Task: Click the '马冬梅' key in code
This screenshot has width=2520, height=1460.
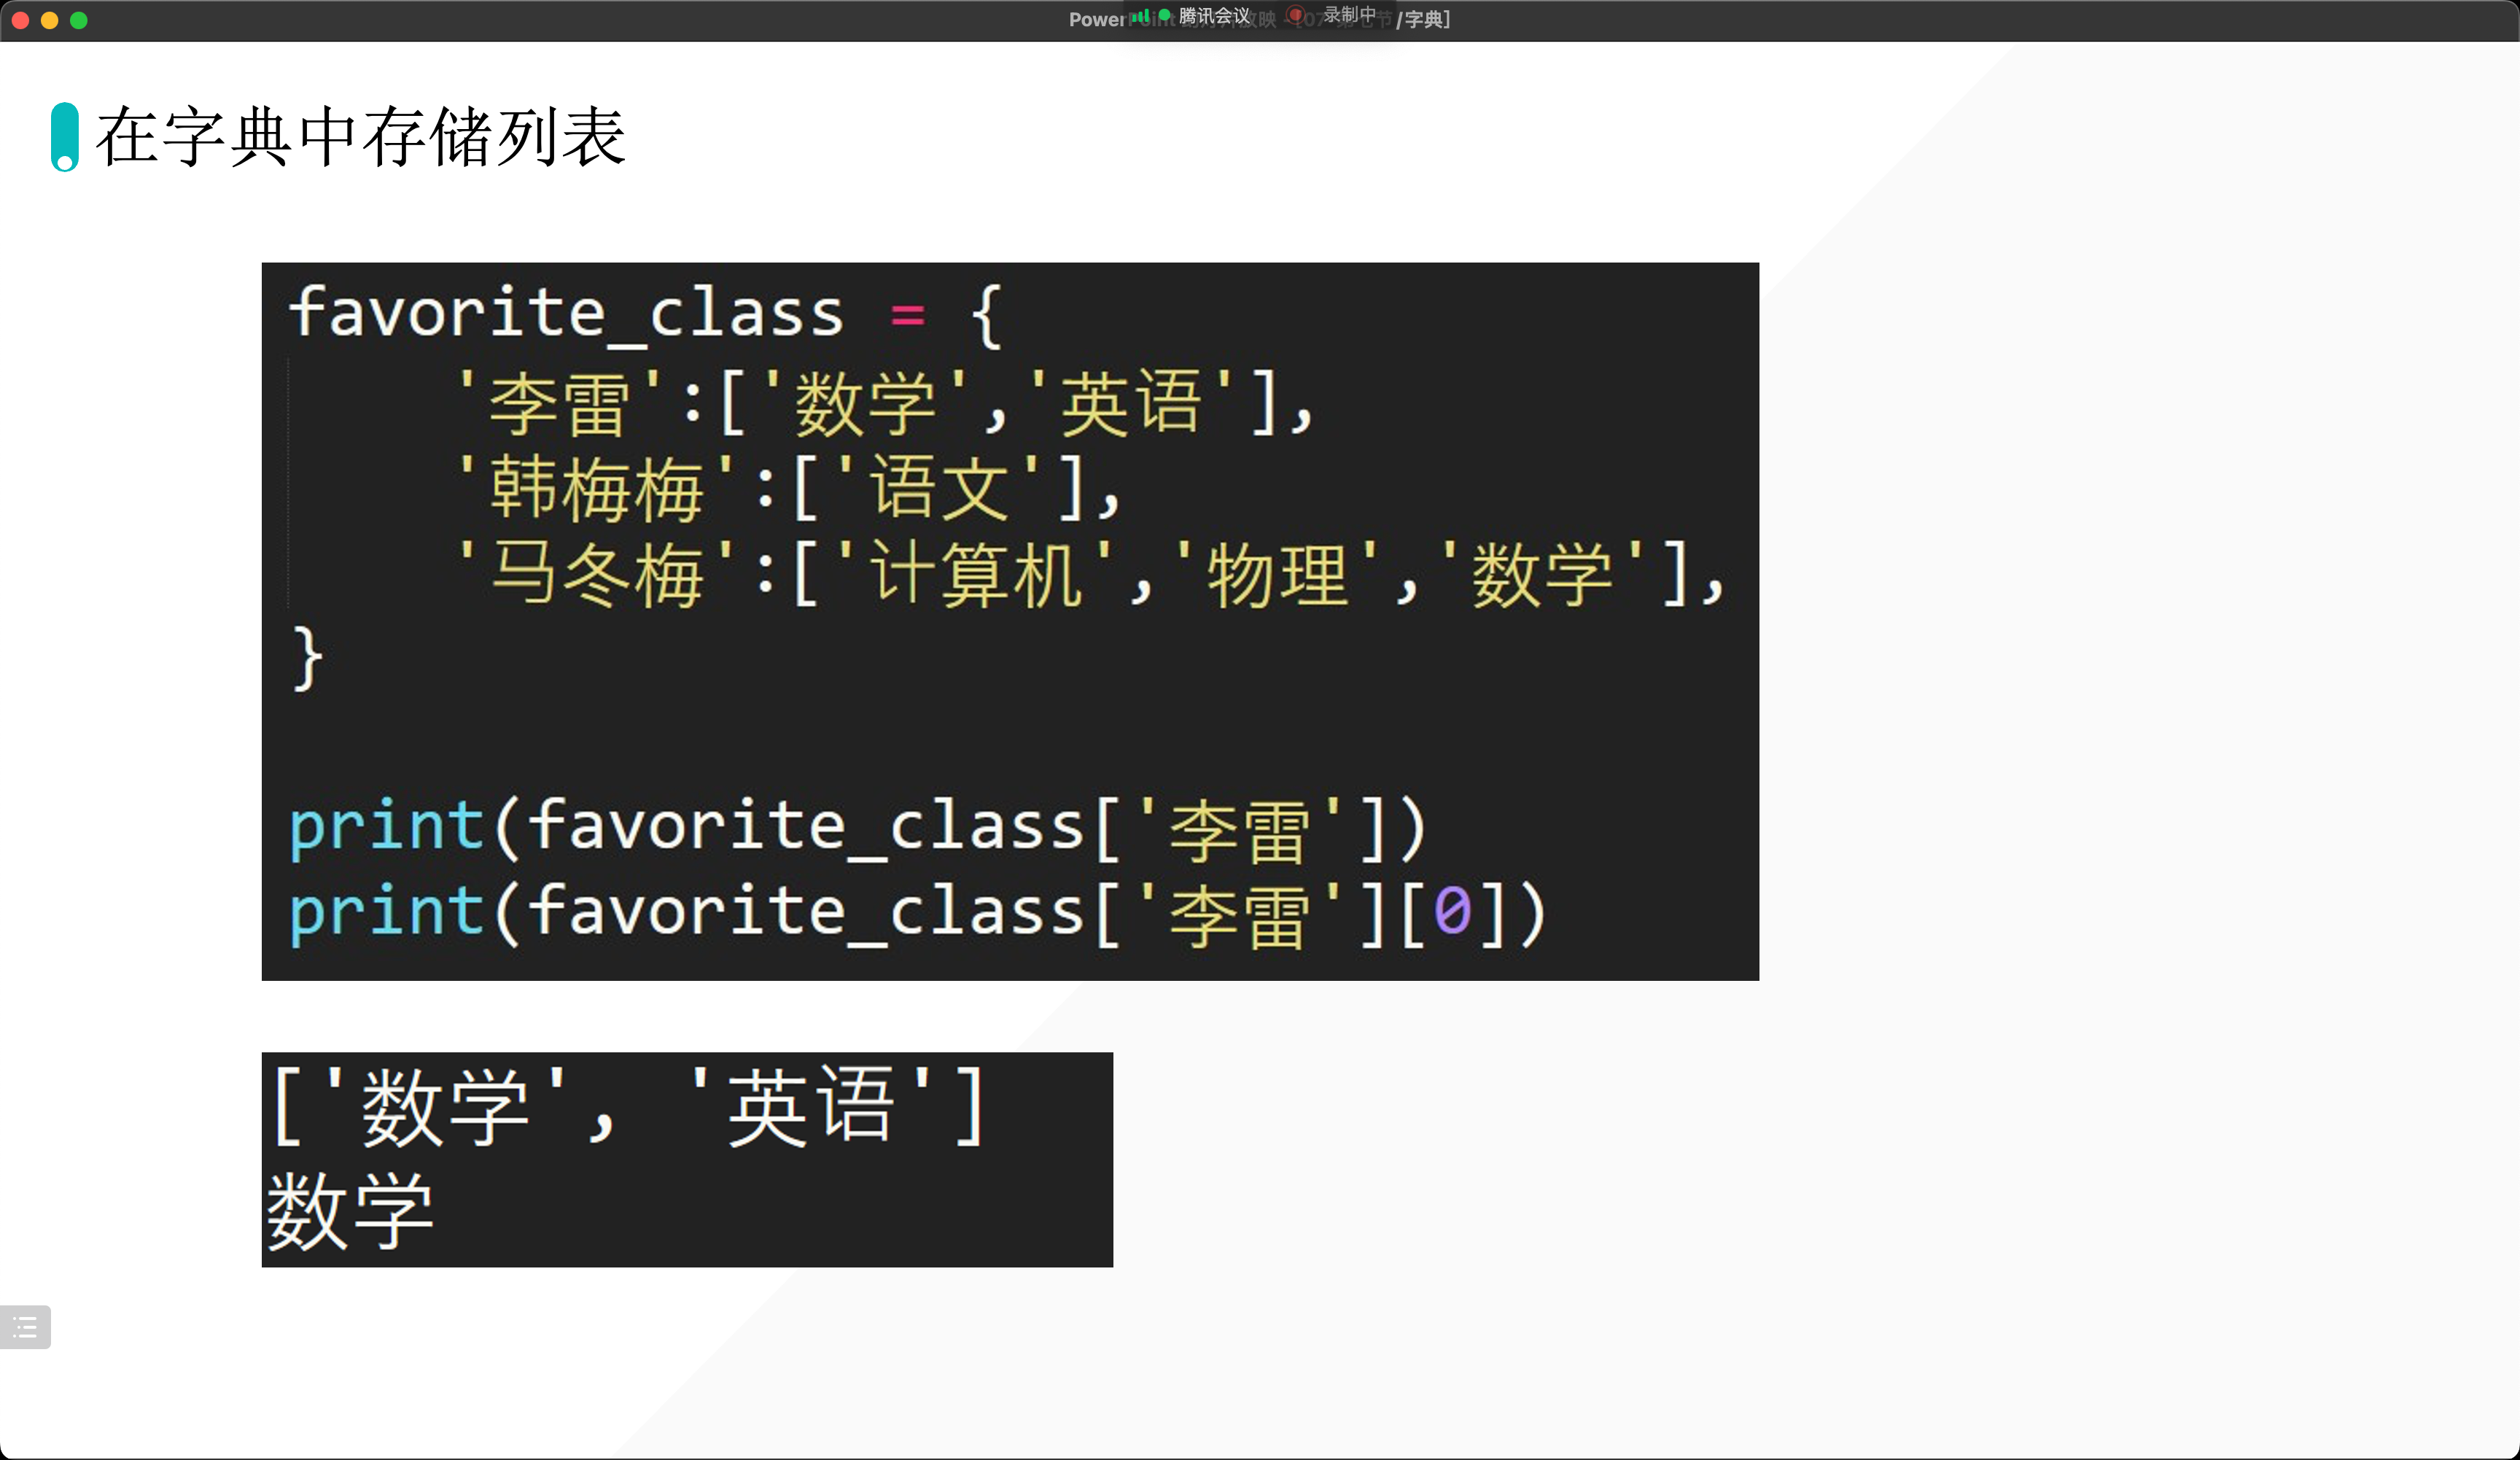Action: [x=596, y=574]
